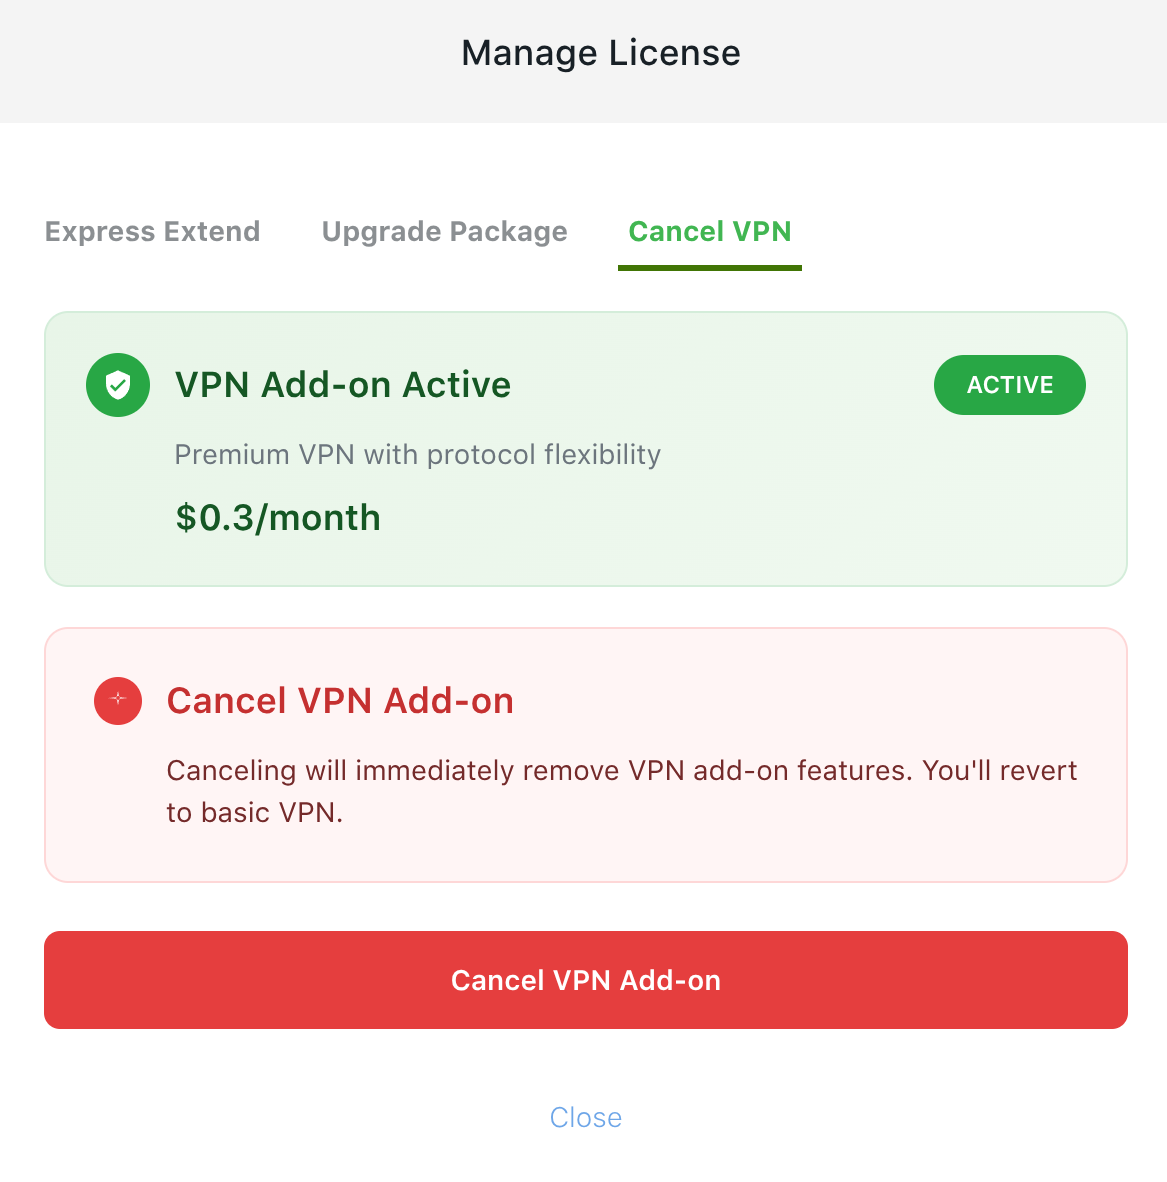This screenshot has height=1182, width=1167.
Task: Click the white area beside the Close link
Action: click(x=829, y=1117)
